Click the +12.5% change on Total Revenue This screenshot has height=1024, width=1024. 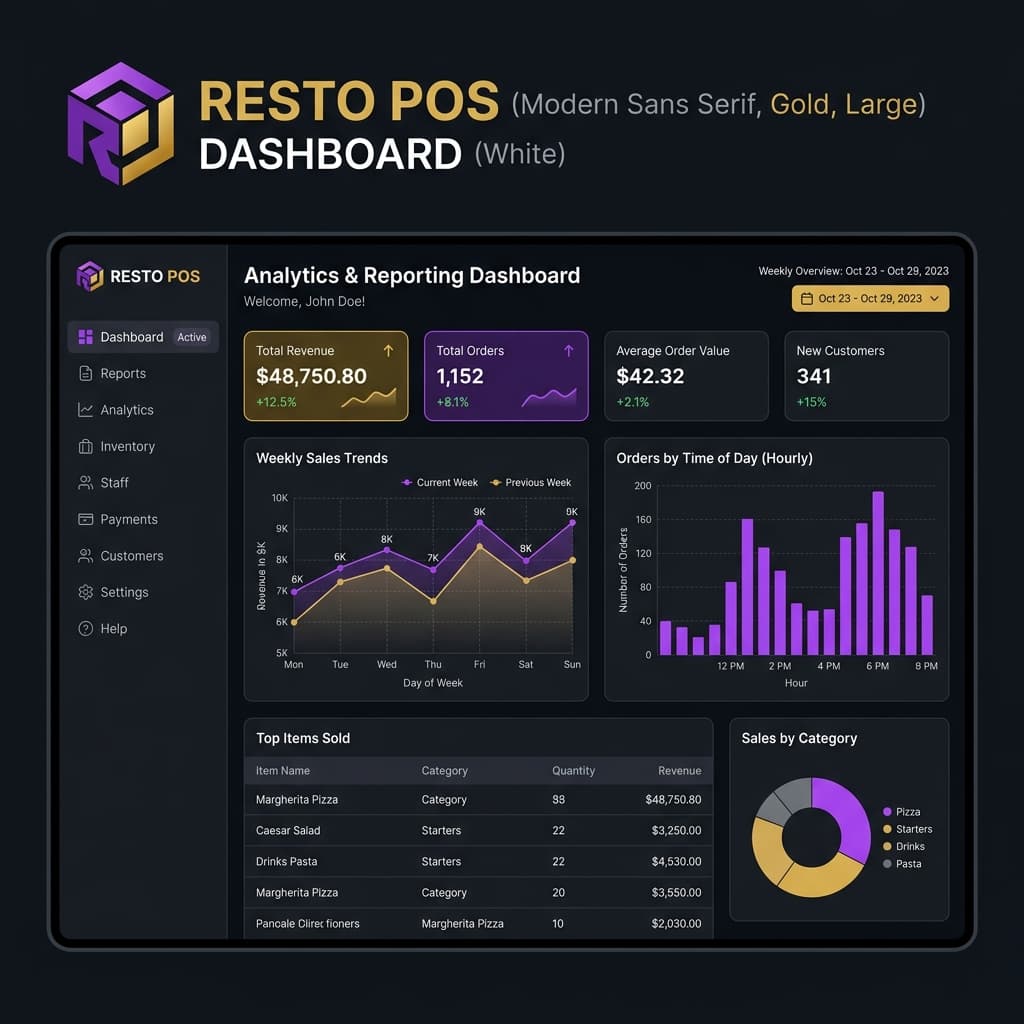pyautogui.click(x=276, y=402)
